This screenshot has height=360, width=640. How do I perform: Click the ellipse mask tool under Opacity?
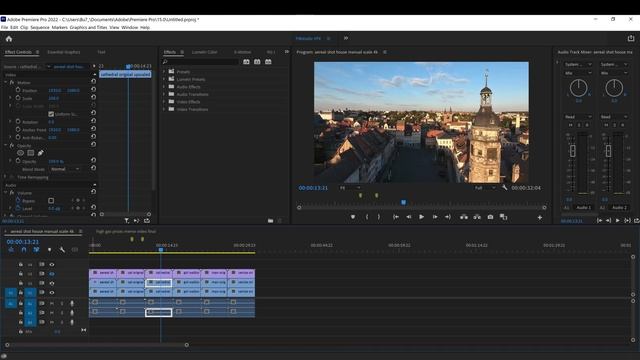(x=20, y=153)
